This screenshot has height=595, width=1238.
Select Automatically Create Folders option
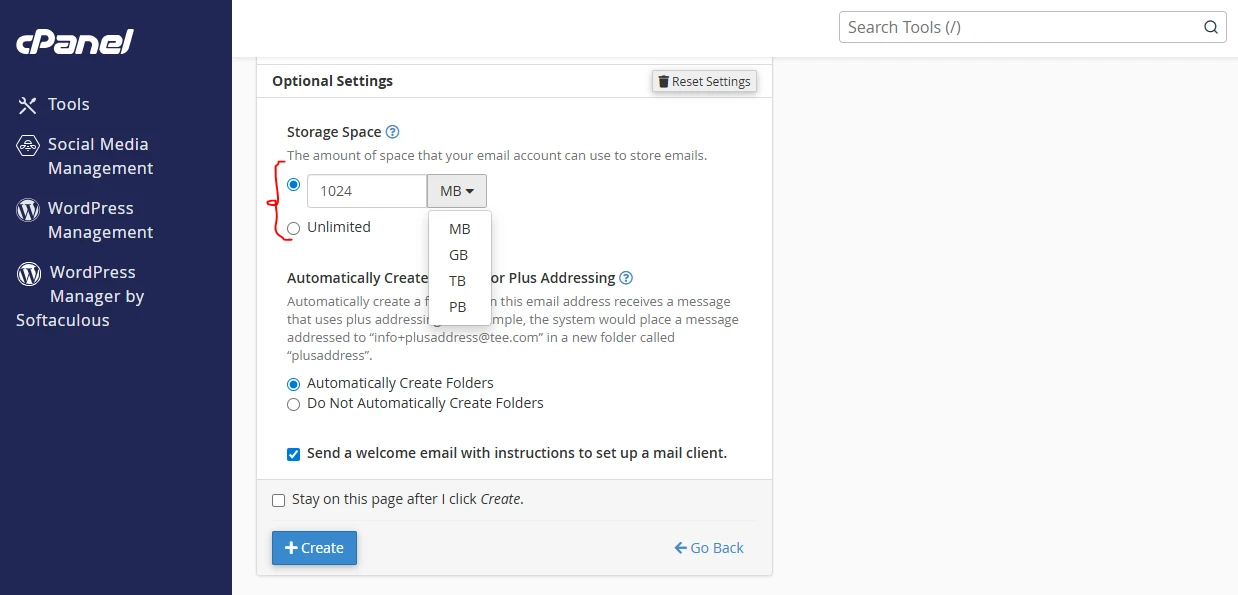click(x=293, y=384)
